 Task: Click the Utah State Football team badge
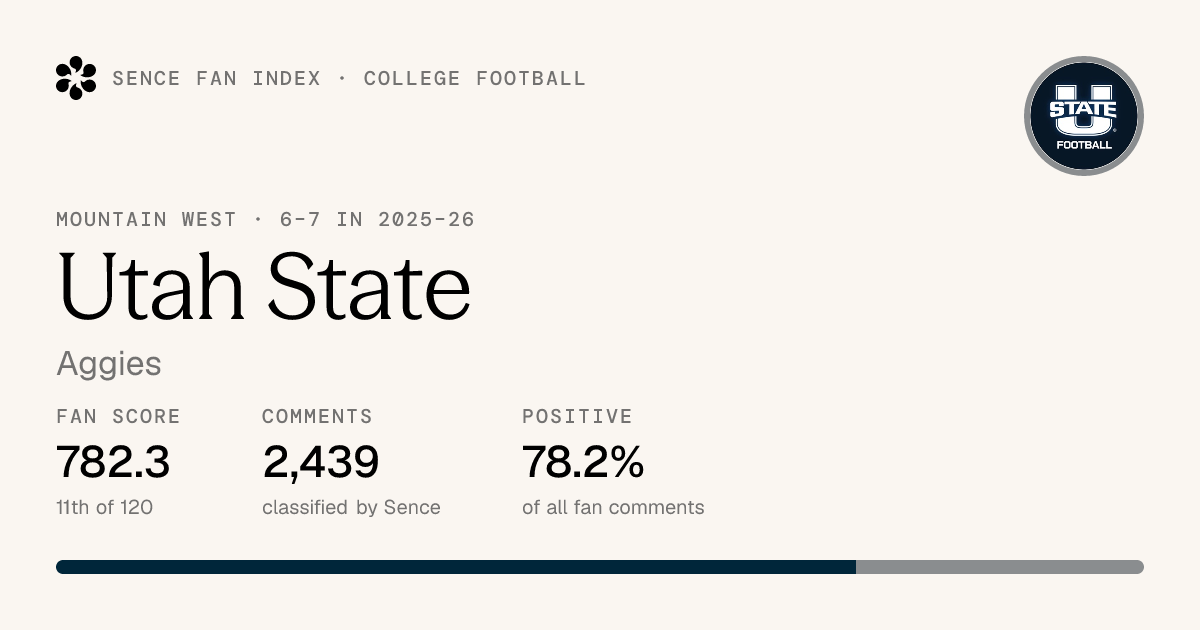click(x=1084, y=116)
